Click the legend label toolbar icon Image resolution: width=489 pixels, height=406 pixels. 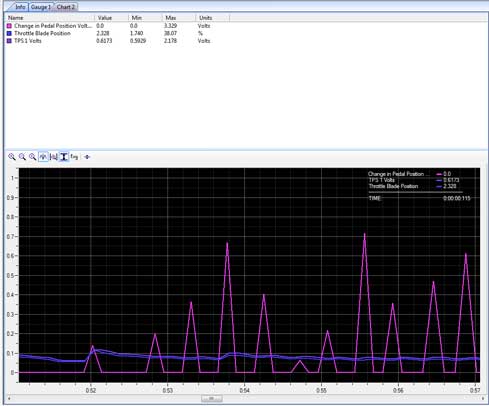(x=74, y=157)
